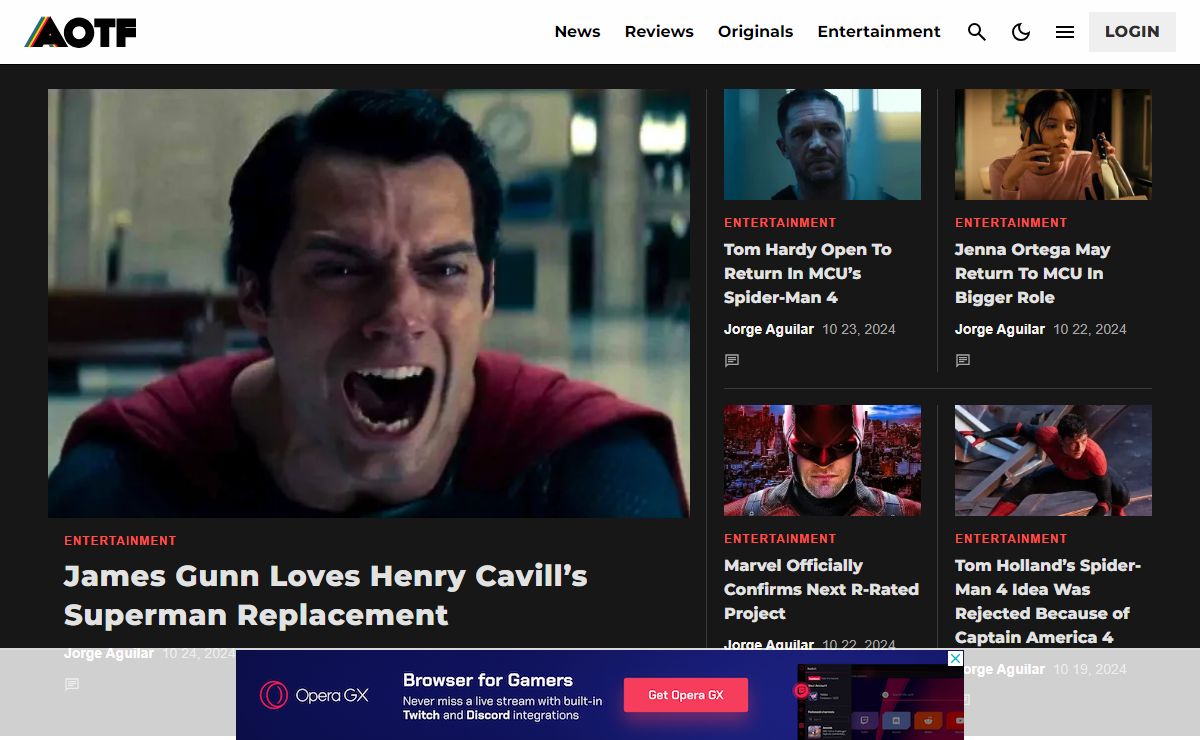Click the LOGIN button
This screenshot has height=740, width=1200.
(x=1132, y=32)
